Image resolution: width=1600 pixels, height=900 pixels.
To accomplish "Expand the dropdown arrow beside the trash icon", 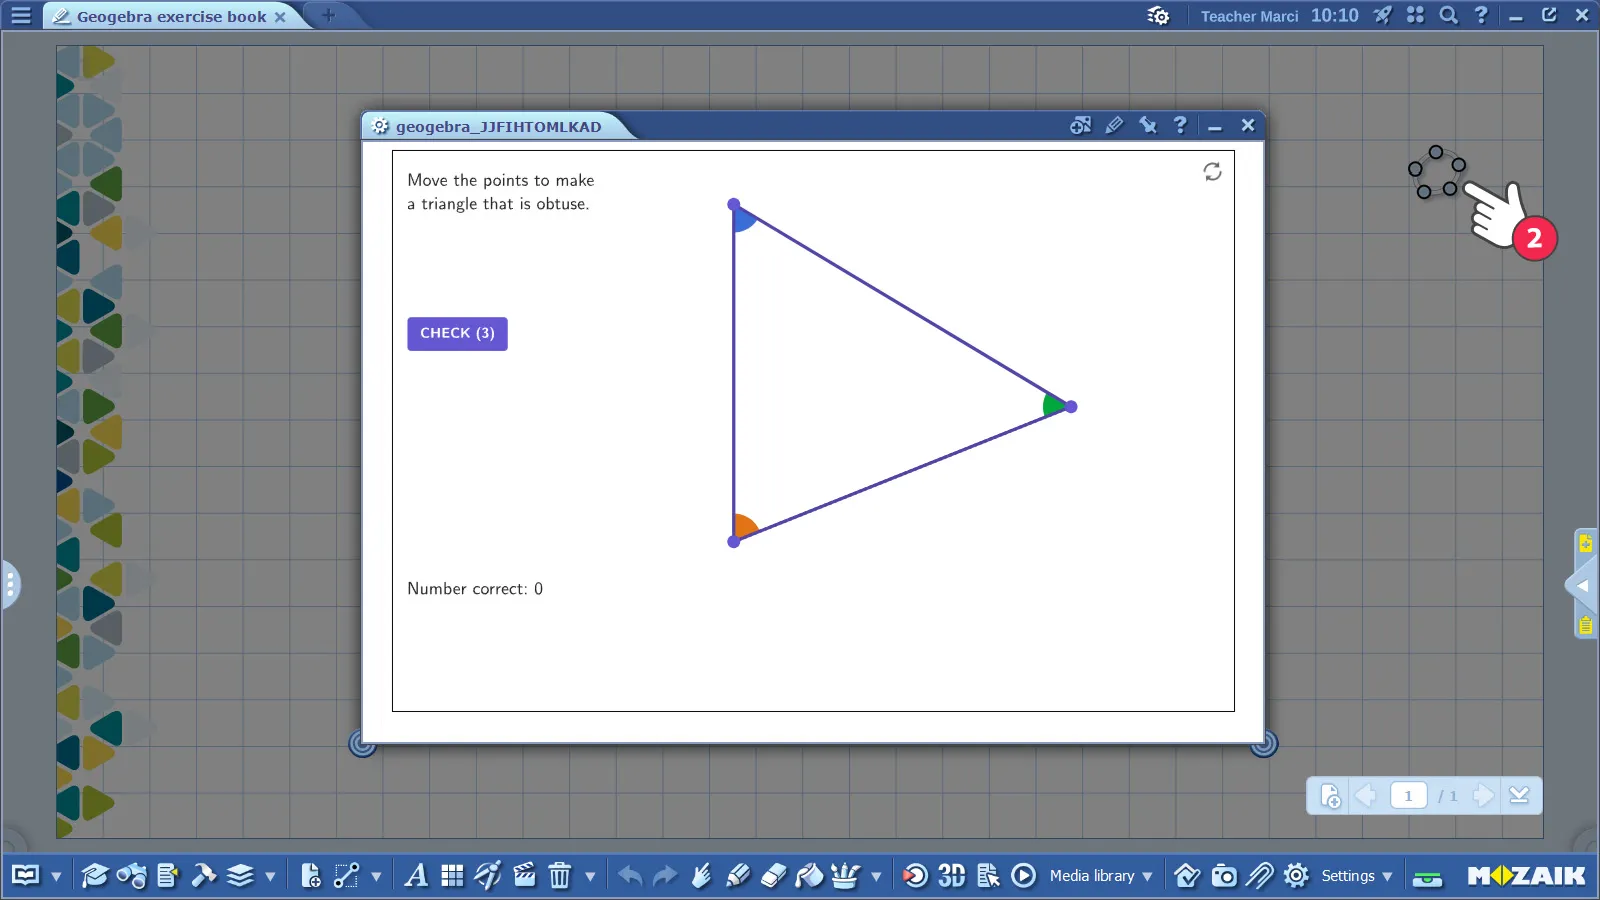I will coord(590,877).
